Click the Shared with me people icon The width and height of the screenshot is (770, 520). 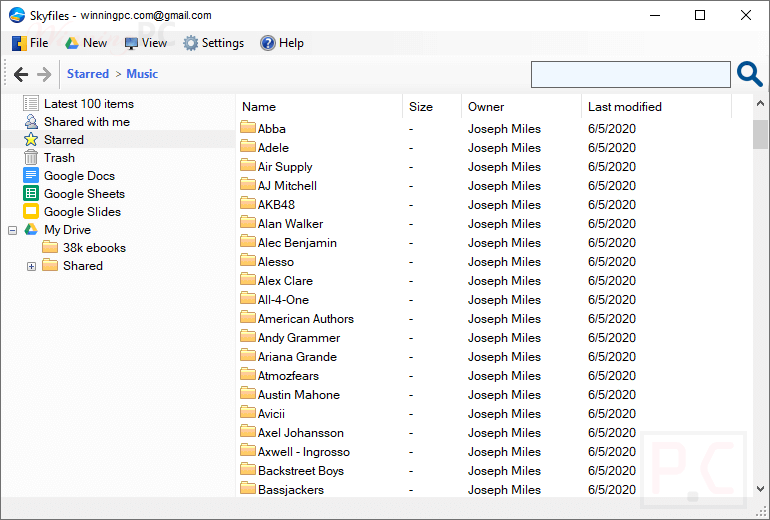[x=31, y=122]
